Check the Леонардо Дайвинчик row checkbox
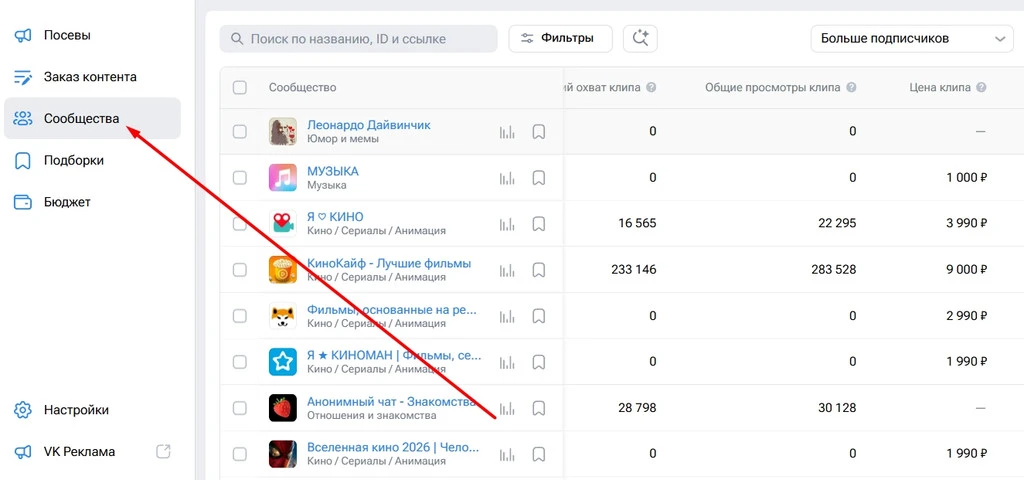The width and height of the screenshot is (1024, 480). point(240,132)
